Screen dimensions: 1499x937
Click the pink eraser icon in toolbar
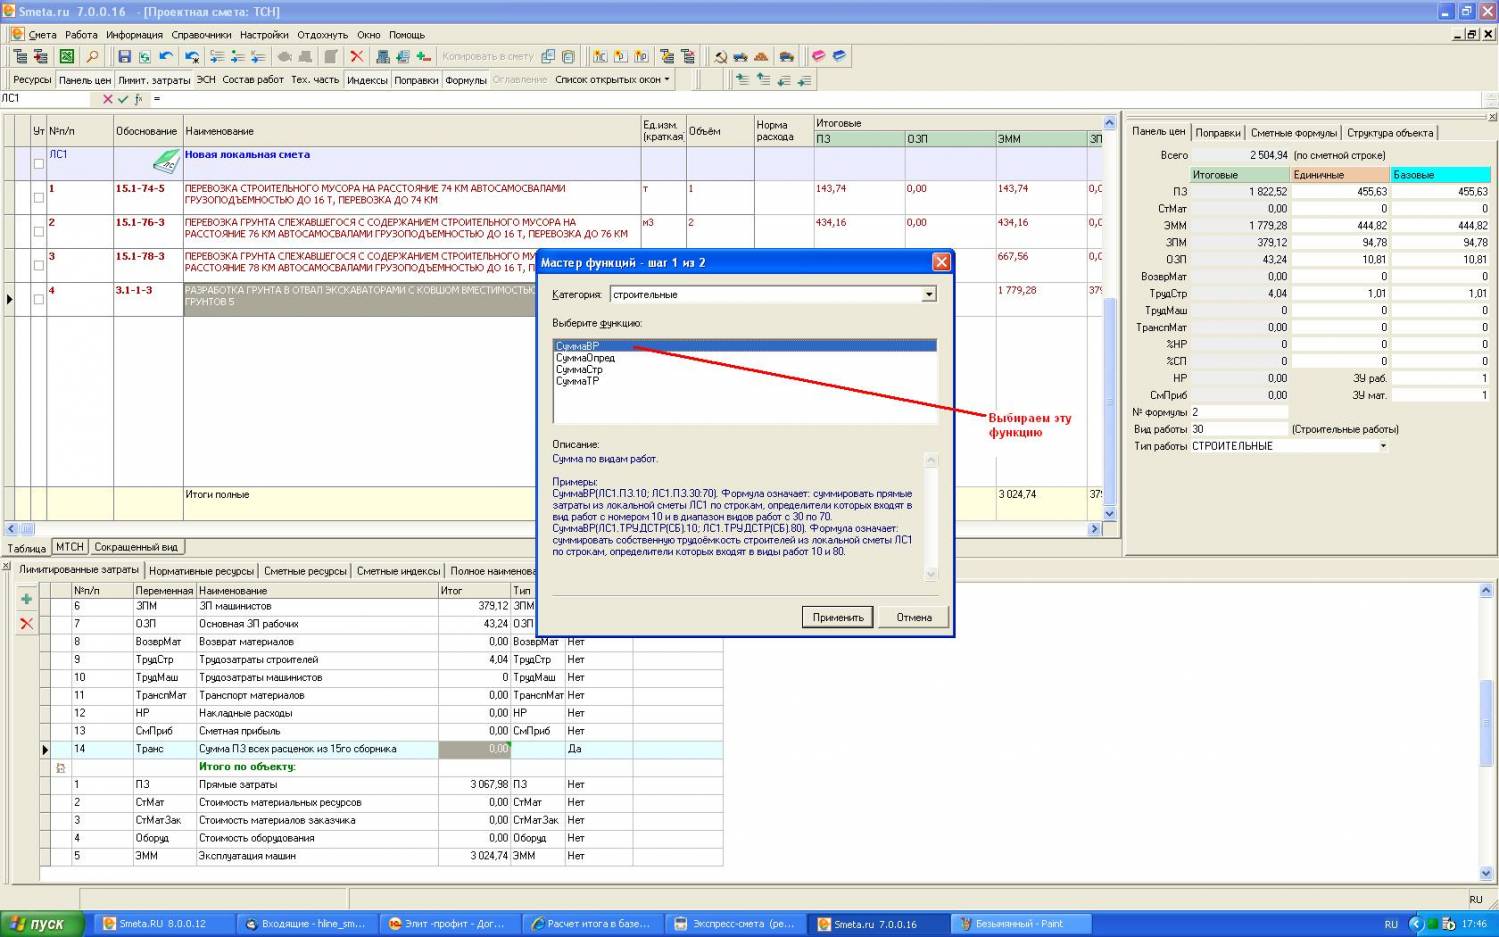coord(818,57)
